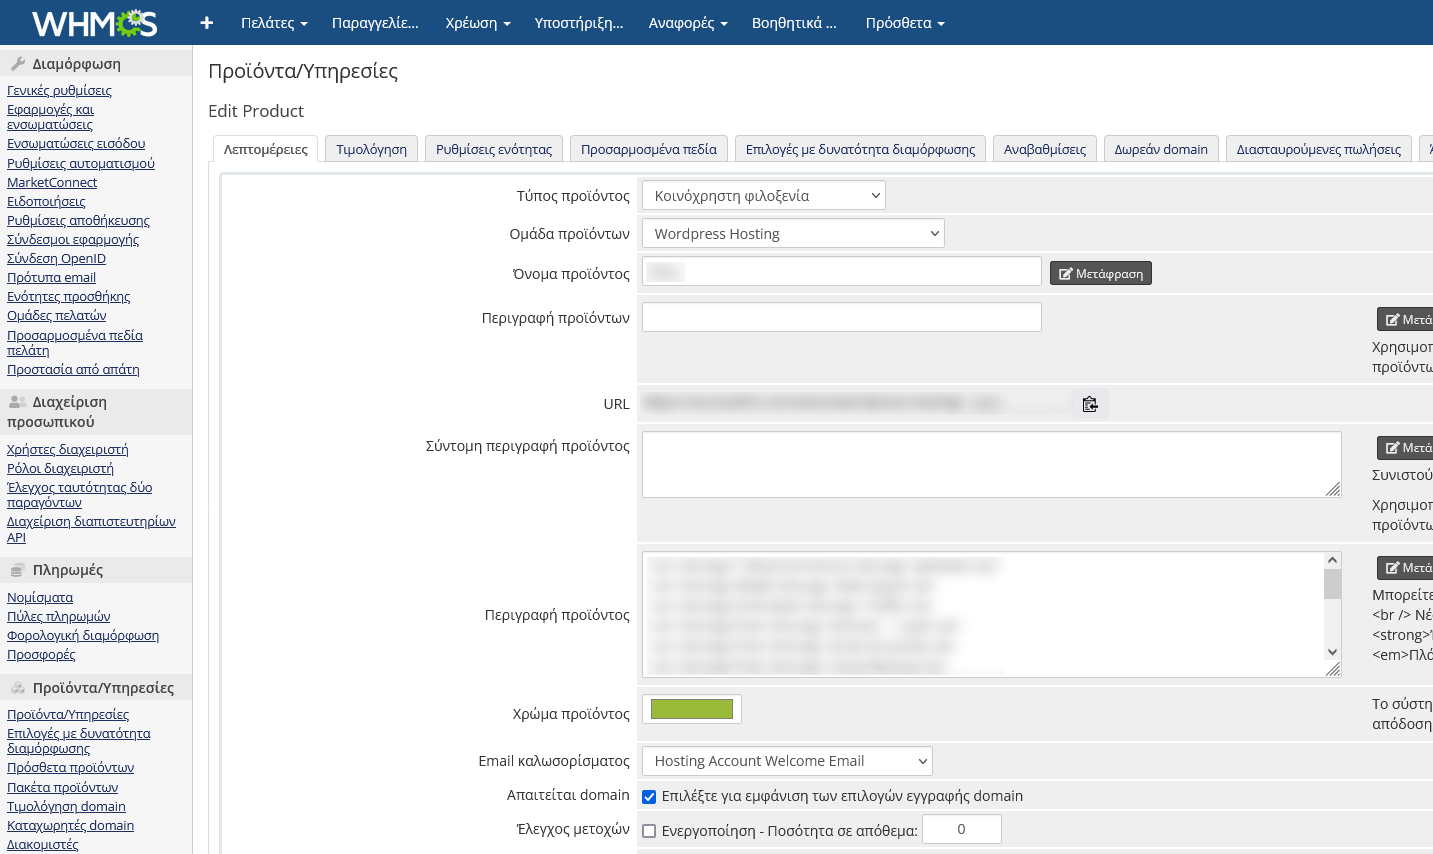Uncheck the Απαιτείται domain checkbox
The width and height of the screenshot is (1433, 854).
tap(649, 797)
